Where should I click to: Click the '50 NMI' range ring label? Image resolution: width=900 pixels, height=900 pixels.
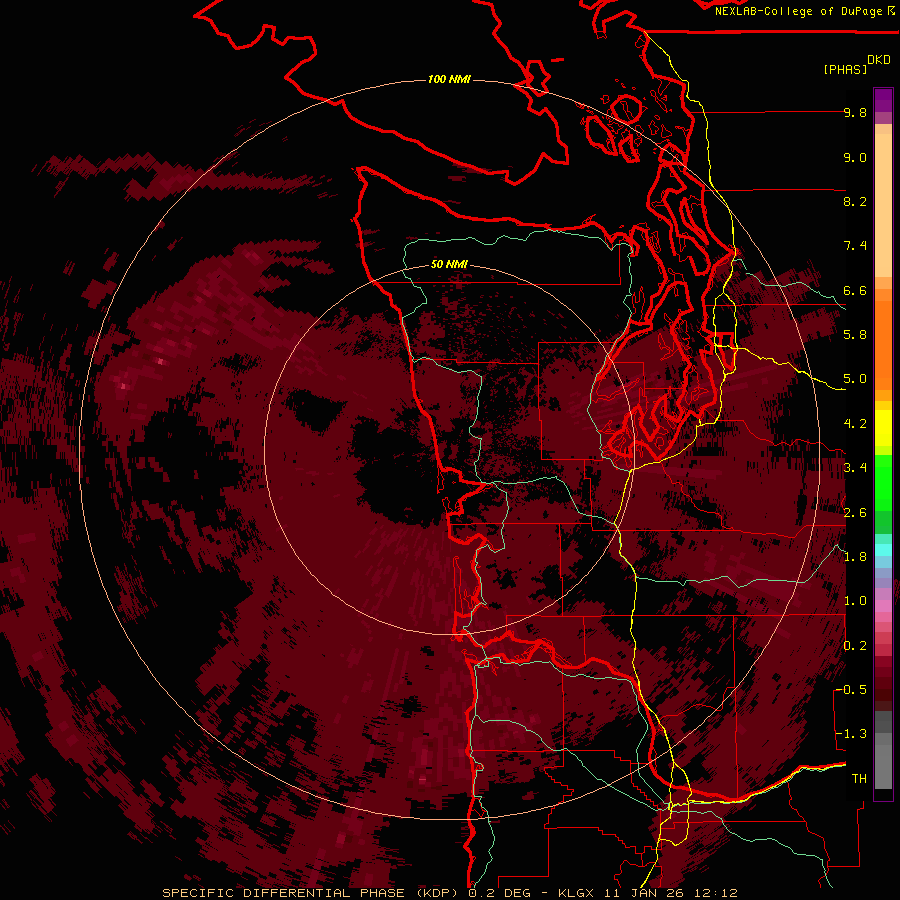[x=449, y=265]
